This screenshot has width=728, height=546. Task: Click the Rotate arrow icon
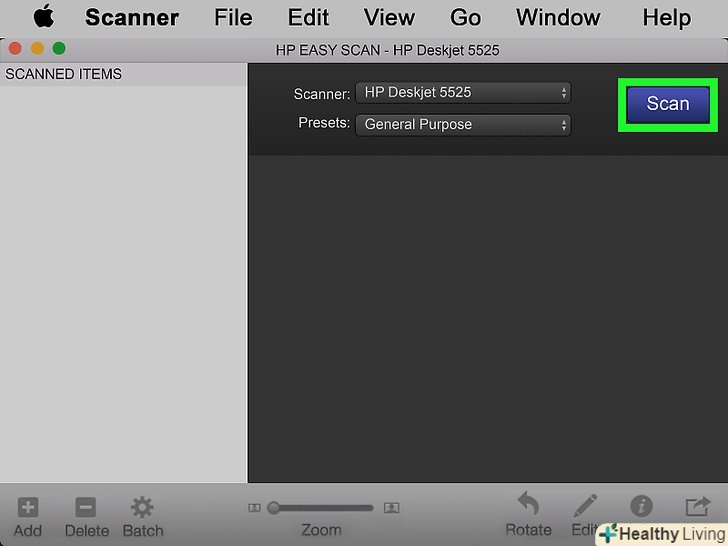528,504
